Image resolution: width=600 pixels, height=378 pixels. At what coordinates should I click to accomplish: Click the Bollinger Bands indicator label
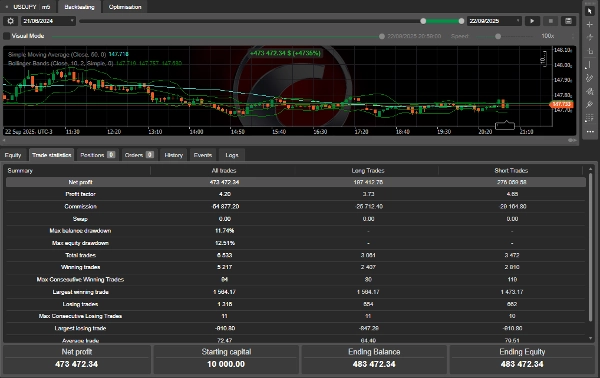[60, 63]
